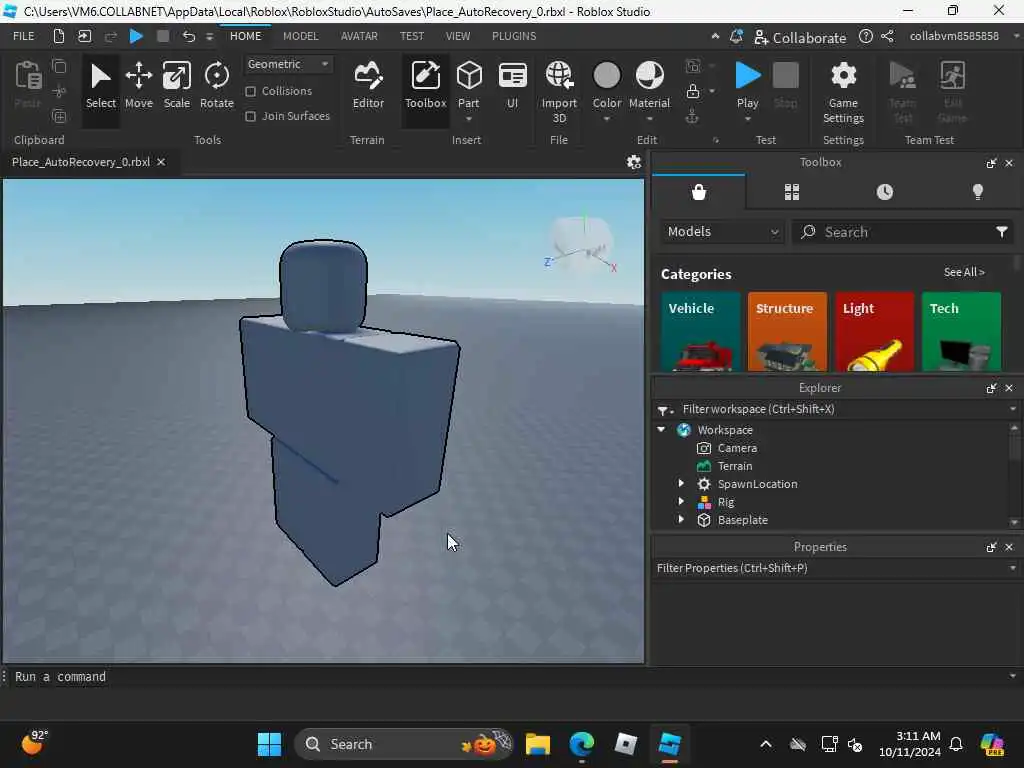Click the Undo arrow in title toolbar
This screenshot has width=1024, height=768.
tap(188, 36)
